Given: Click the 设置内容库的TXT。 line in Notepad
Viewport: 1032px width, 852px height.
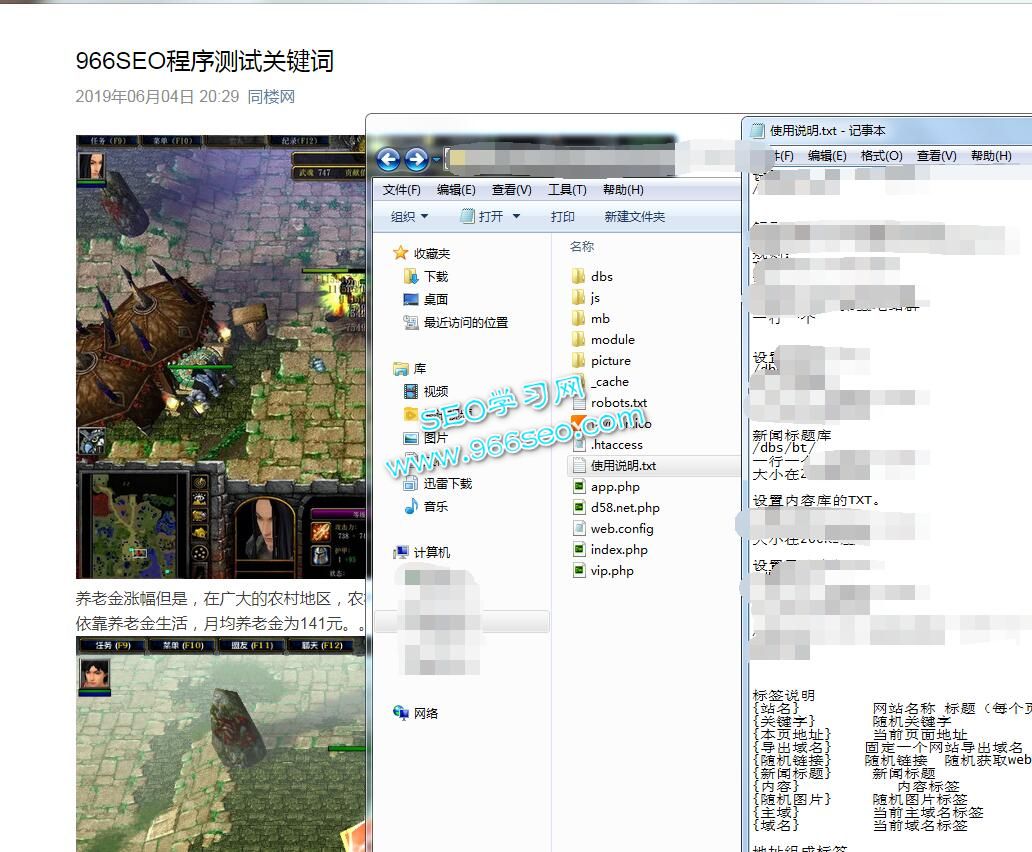Looking at the screenshot, I should click(817, 501).
